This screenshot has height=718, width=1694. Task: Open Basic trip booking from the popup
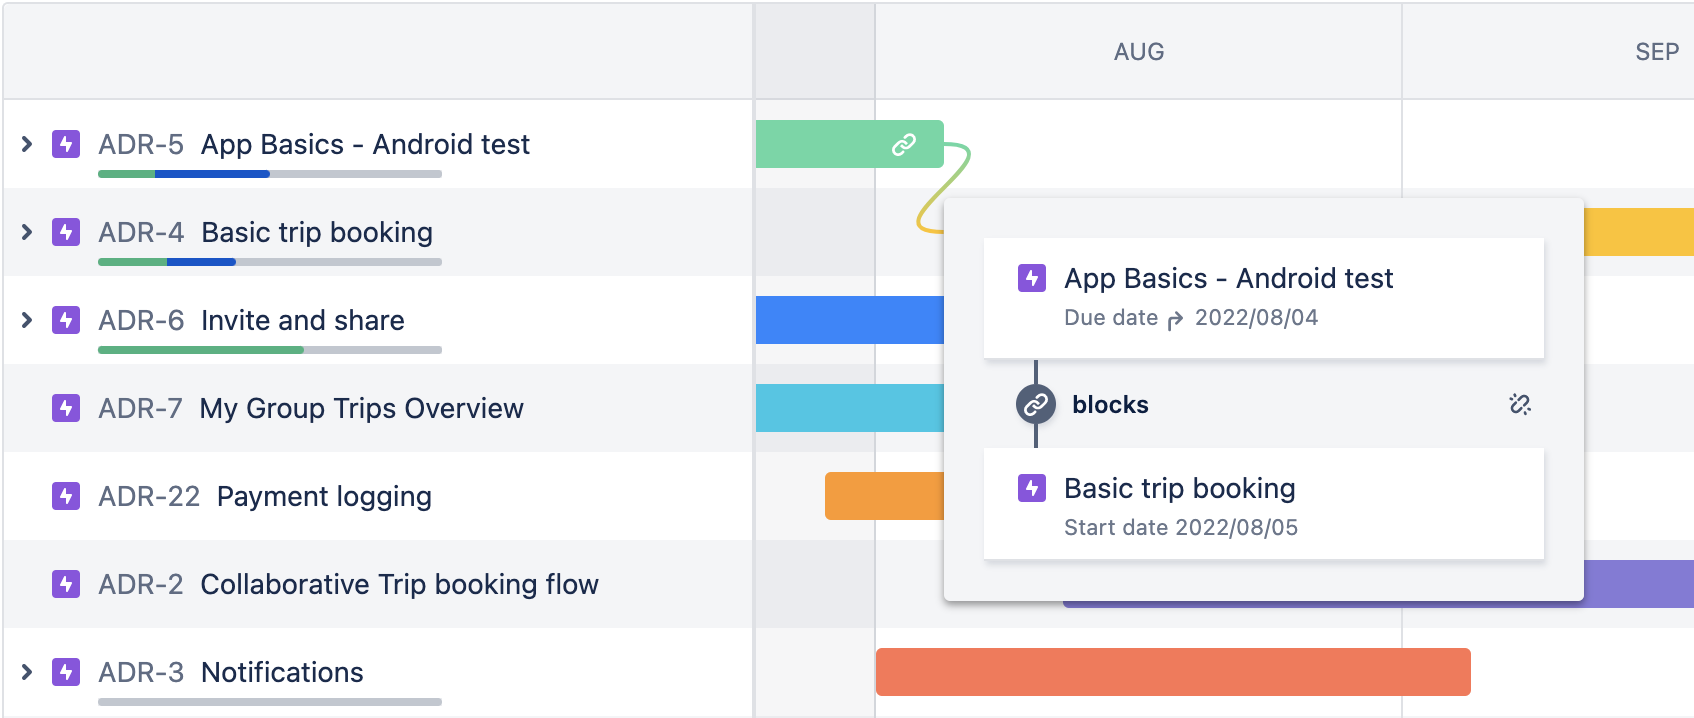(x=1180, y=488)
